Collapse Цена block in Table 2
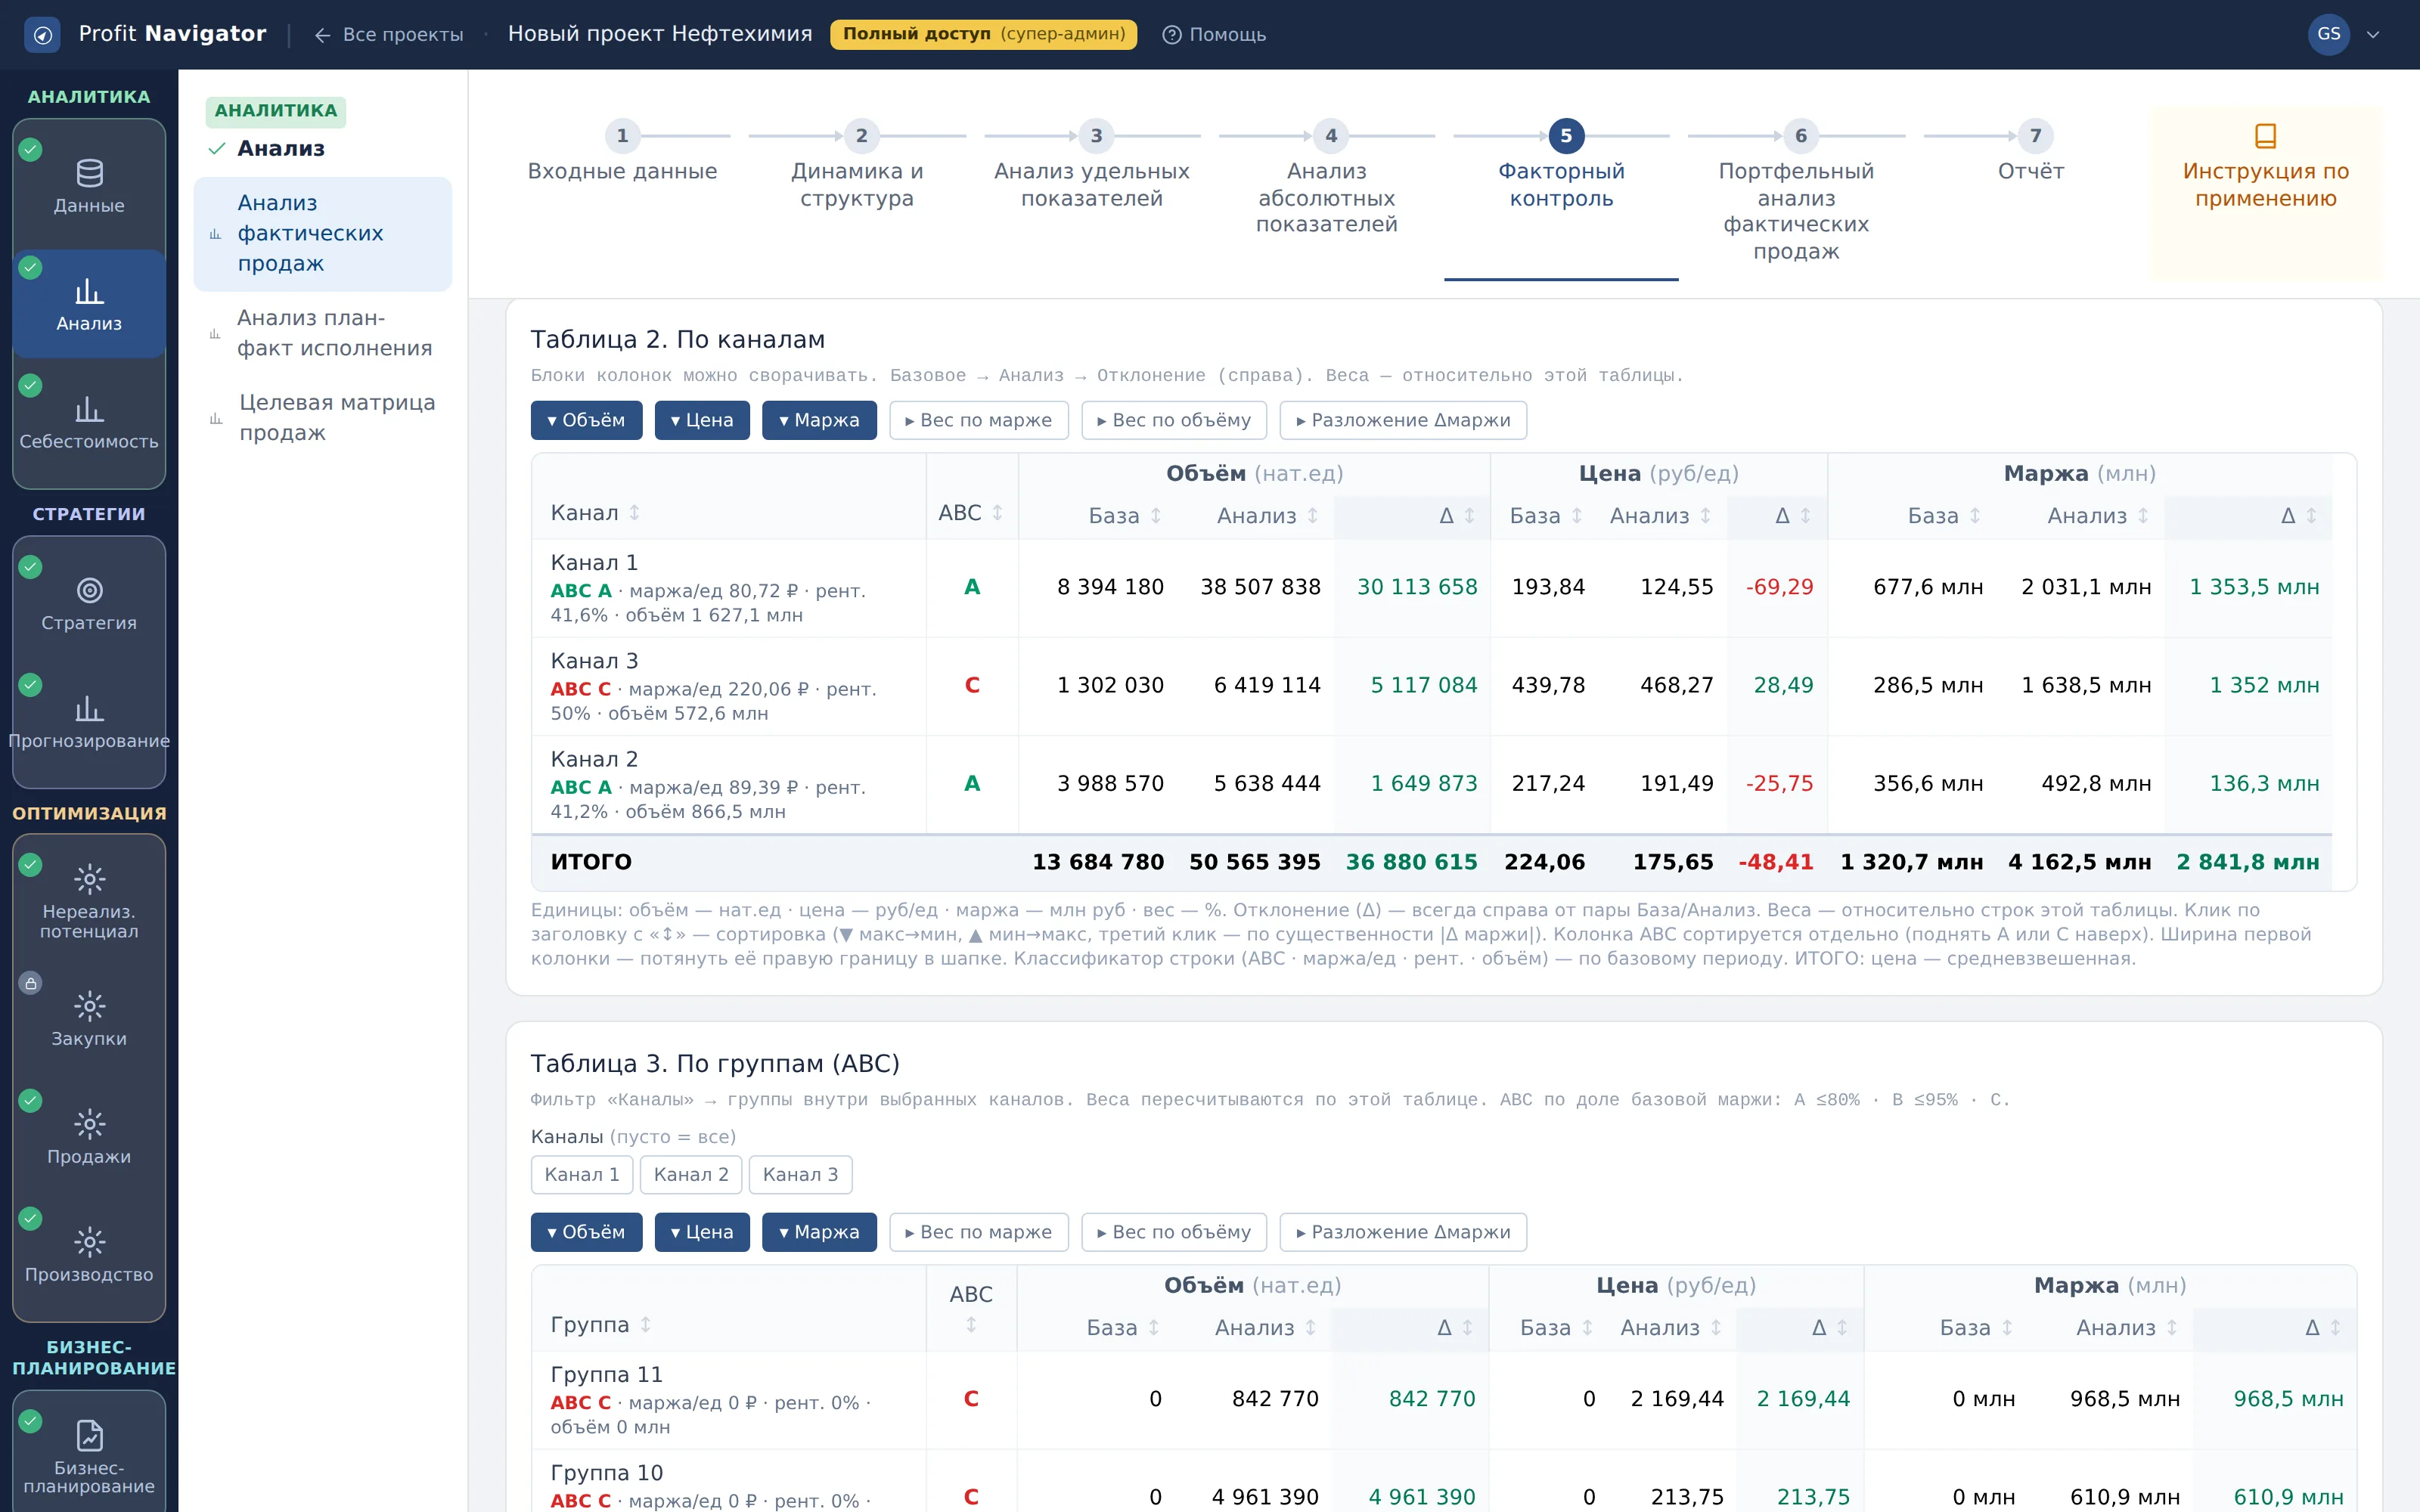 click(702, 420)
